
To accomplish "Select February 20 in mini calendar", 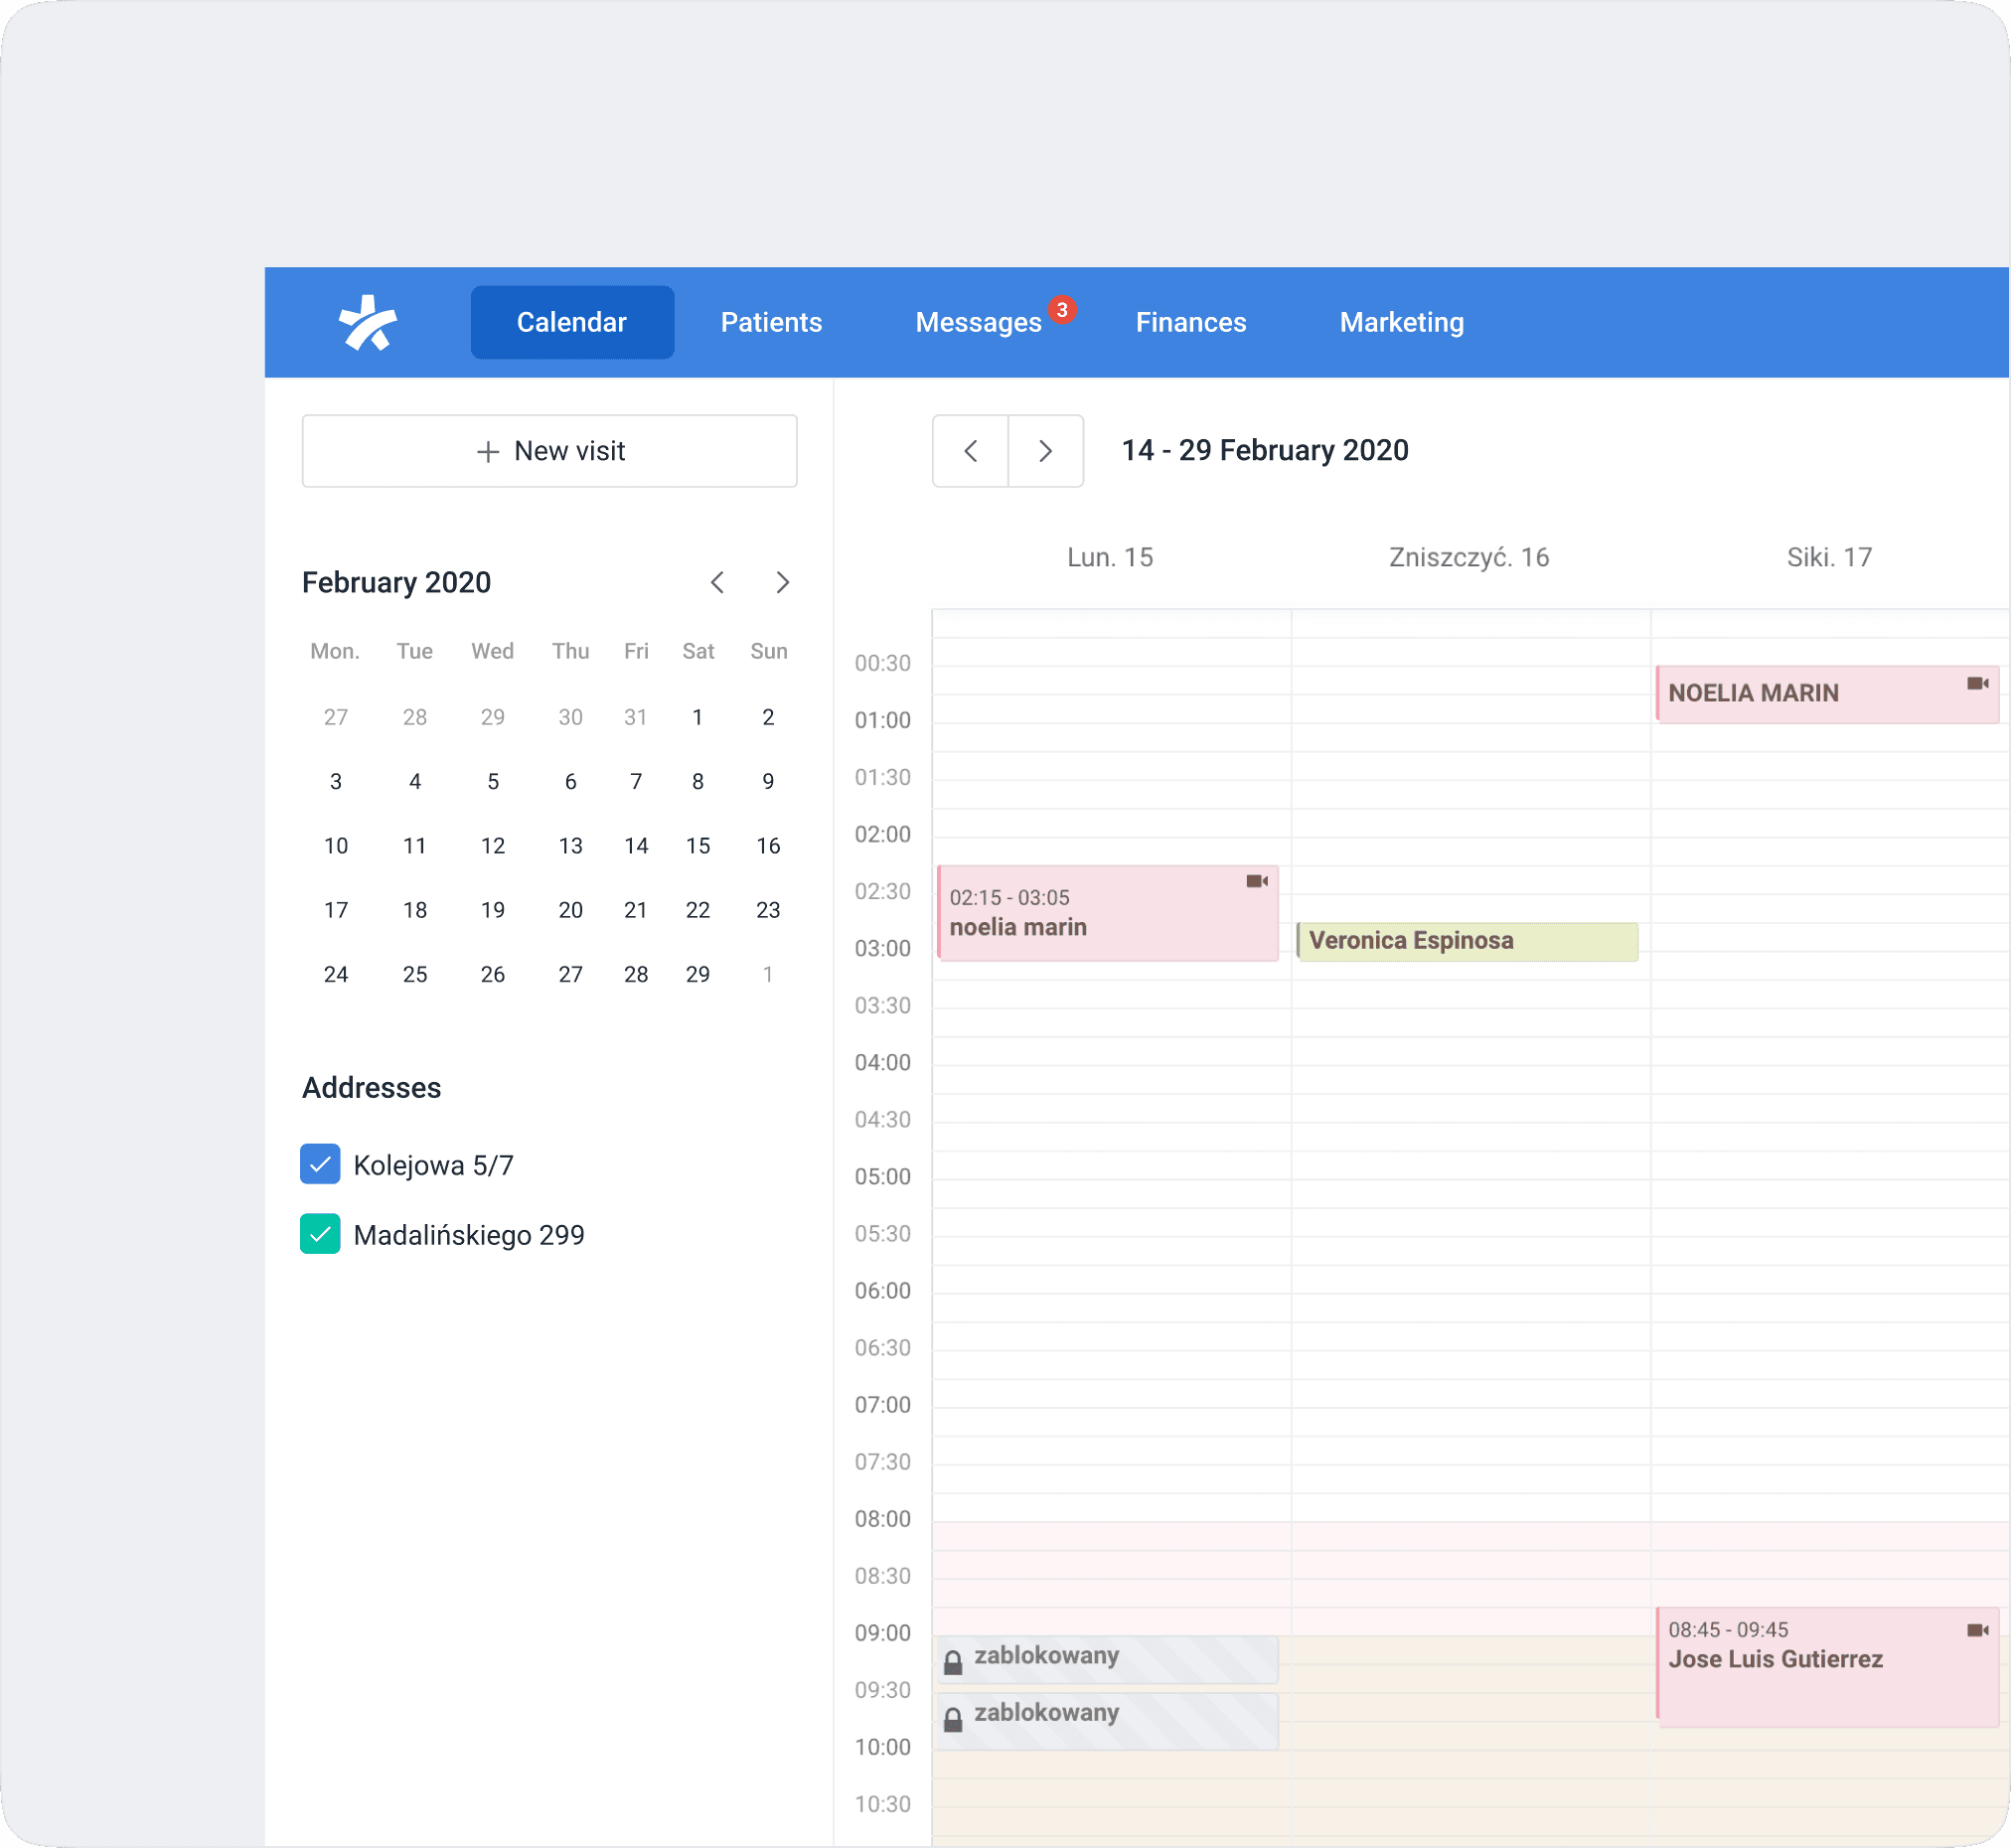I will 570,910.
